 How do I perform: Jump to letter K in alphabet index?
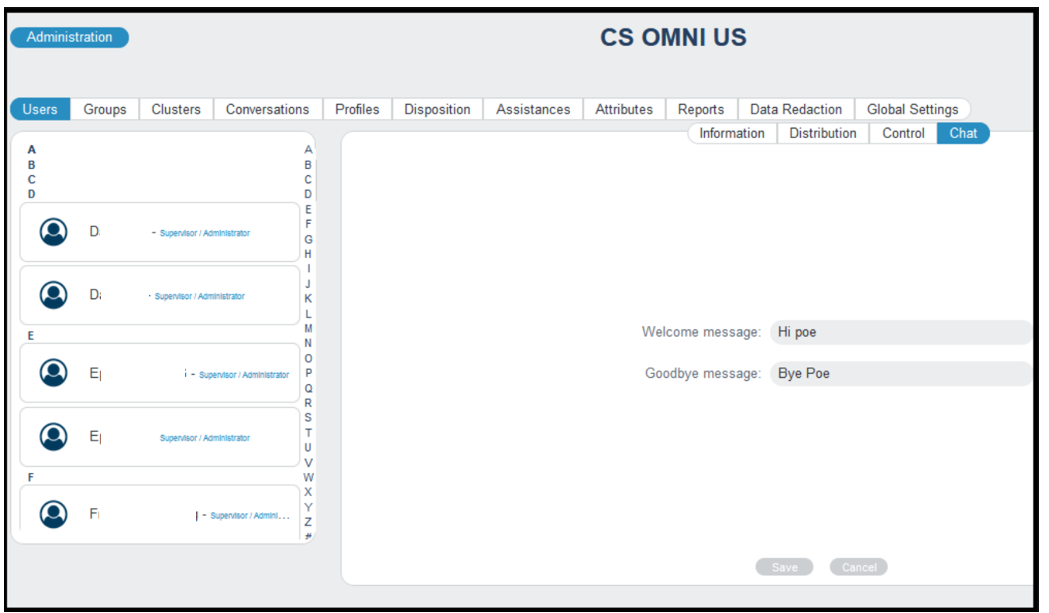[x=308, y=298]
